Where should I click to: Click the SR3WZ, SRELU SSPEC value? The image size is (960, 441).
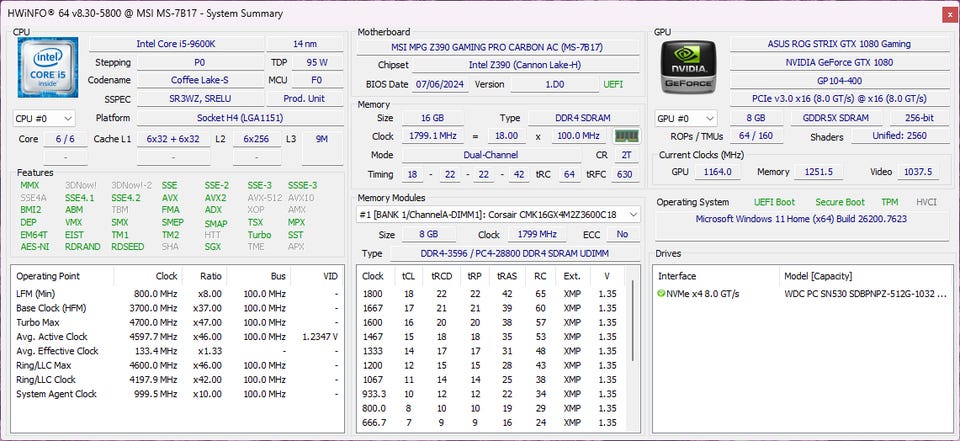(200, 99)
